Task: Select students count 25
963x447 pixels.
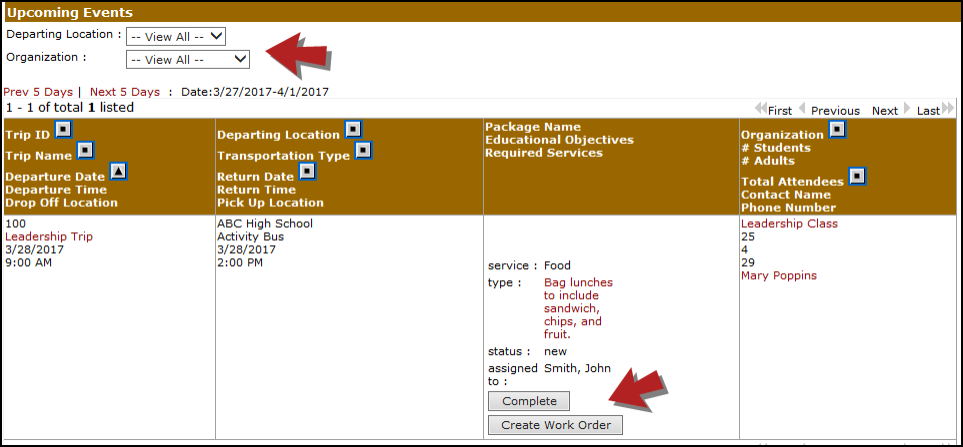Action: pyautogui.click(x=748, y=237)
